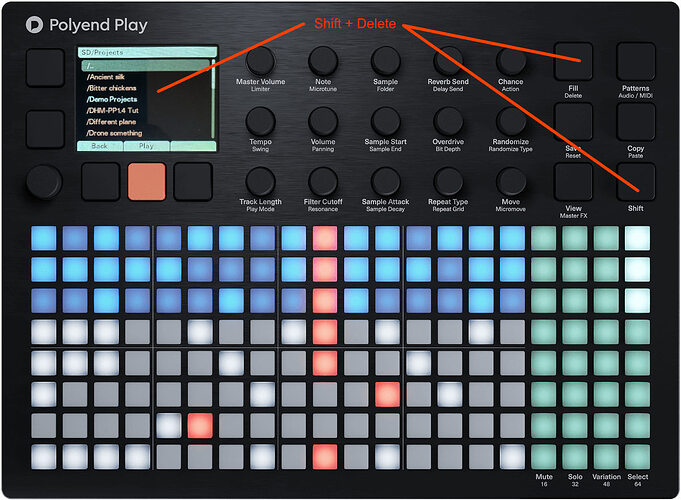Click the Repeat Type / Repeat Grid knob
This screenshot has width=681, height=500.
click(x=448, y=182)
